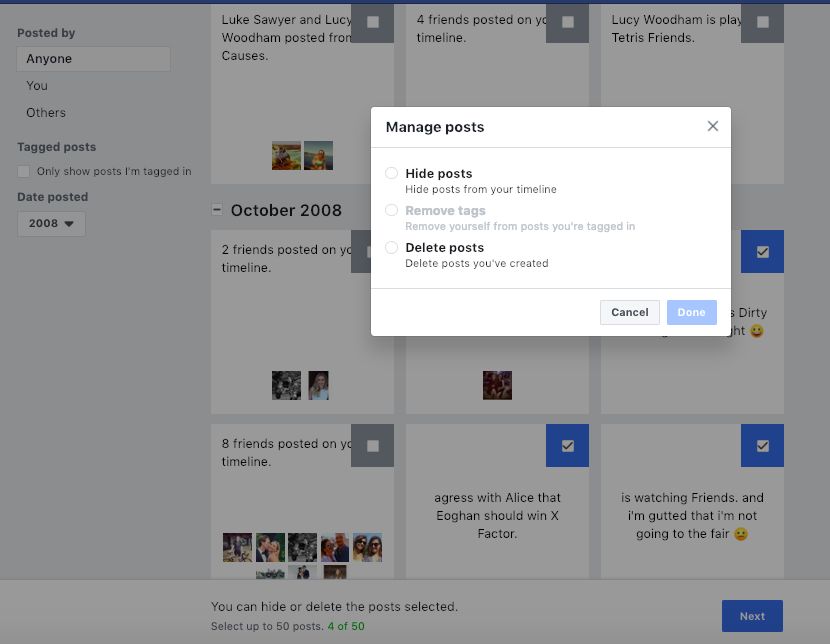The width and height of the screenshot is (830, 644).
Task: Collapse the October 2008 section
Action: (216, 210)
